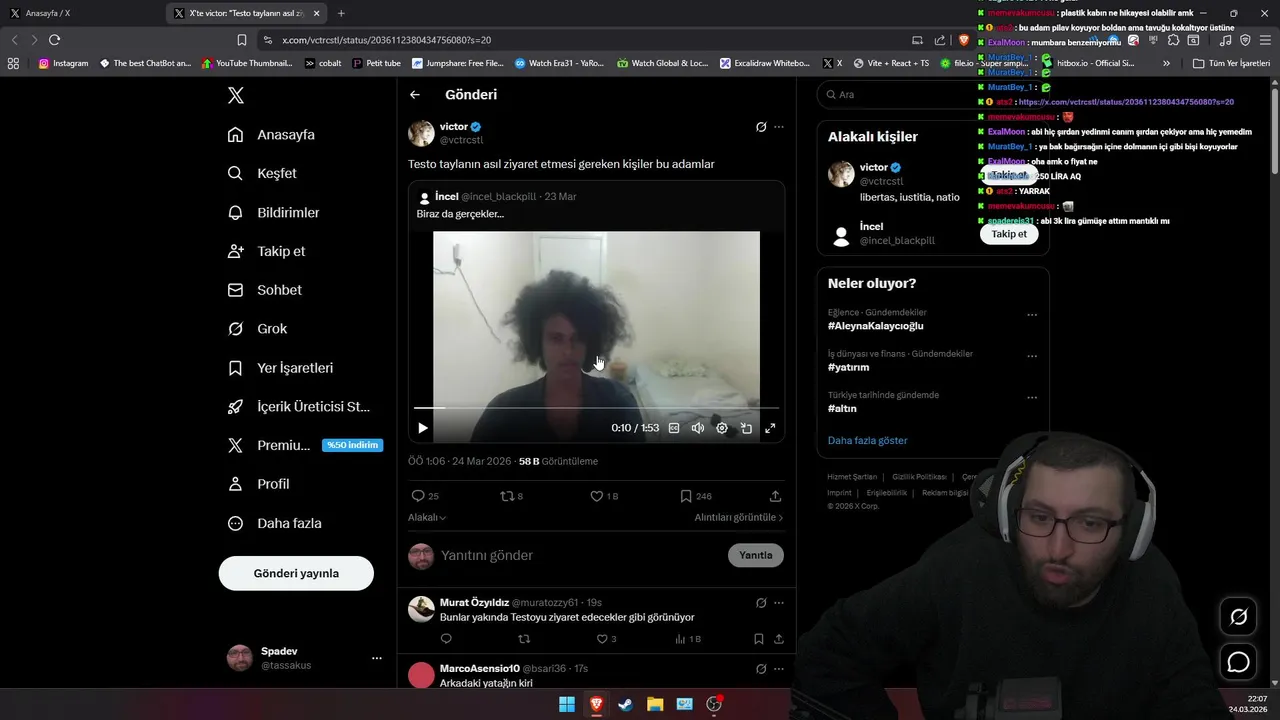Viewport: 1280px width, 720px height.
Task: Share Murat Özyıldız's reply
Action: [779, 639]
